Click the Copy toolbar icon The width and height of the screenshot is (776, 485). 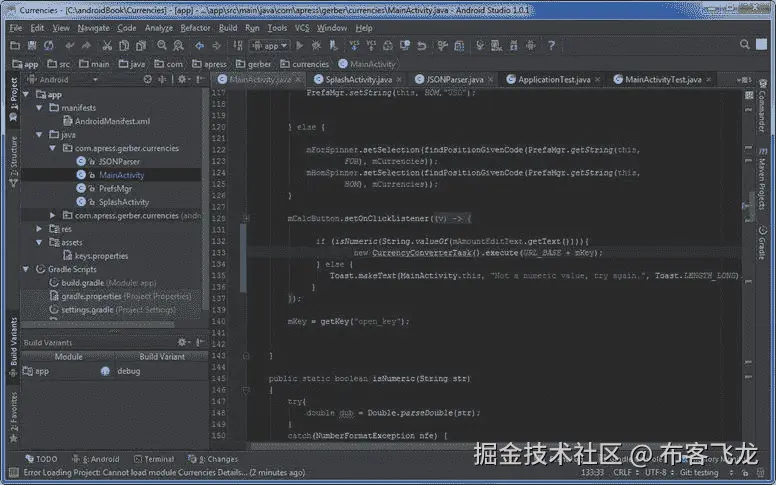tap(124, 46)
